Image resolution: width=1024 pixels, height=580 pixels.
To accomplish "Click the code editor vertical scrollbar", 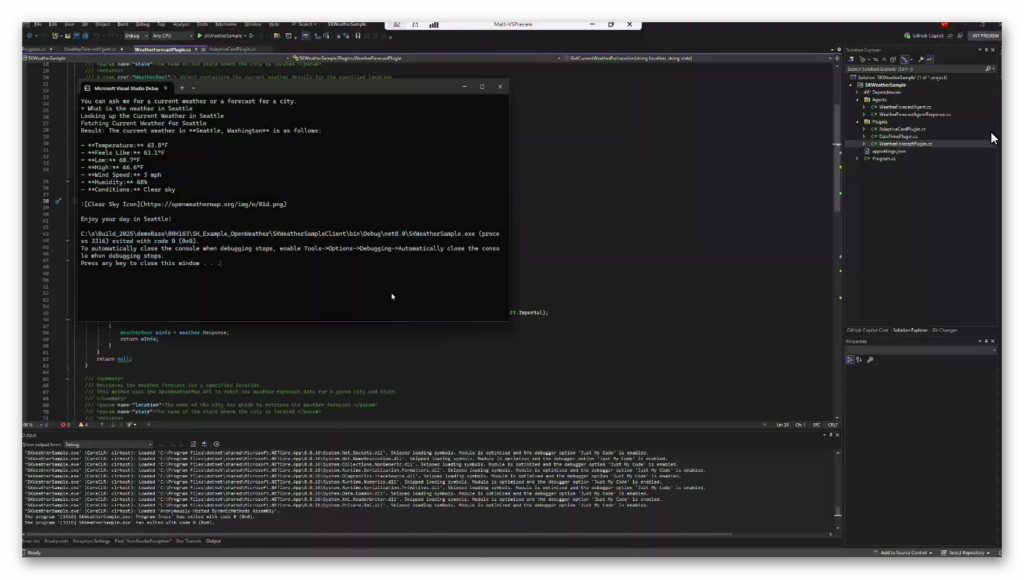I will 837,242.
